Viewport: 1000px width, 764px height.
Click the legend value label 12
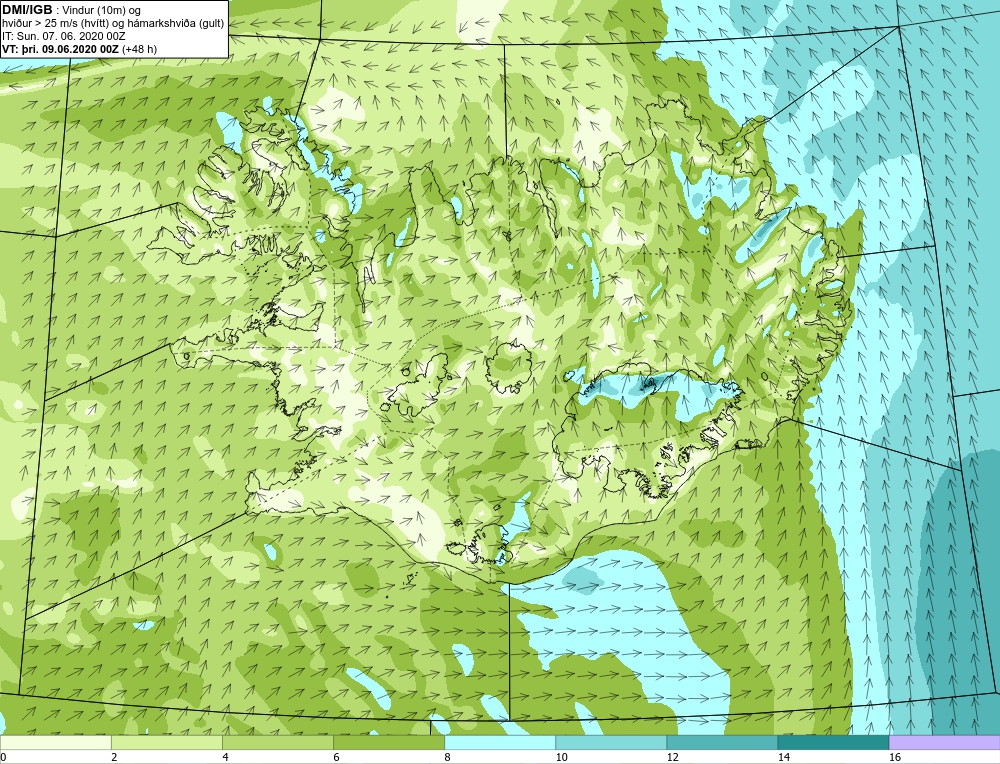pos(672,757)
